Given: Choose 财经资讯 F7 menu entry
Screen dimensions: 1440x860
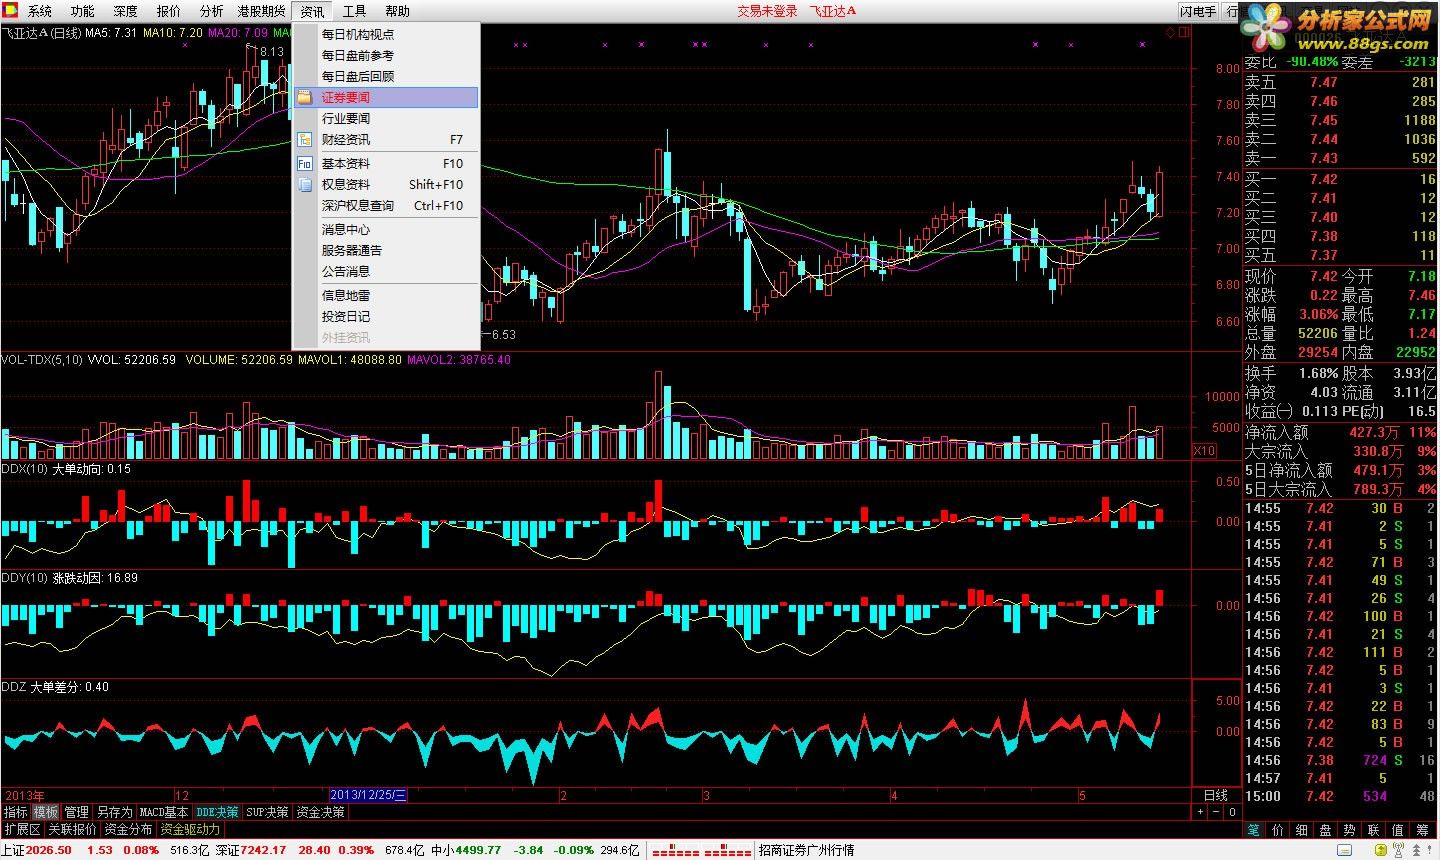Looking at the screenshot, I should pyautogui.click(x=386, y=139).
